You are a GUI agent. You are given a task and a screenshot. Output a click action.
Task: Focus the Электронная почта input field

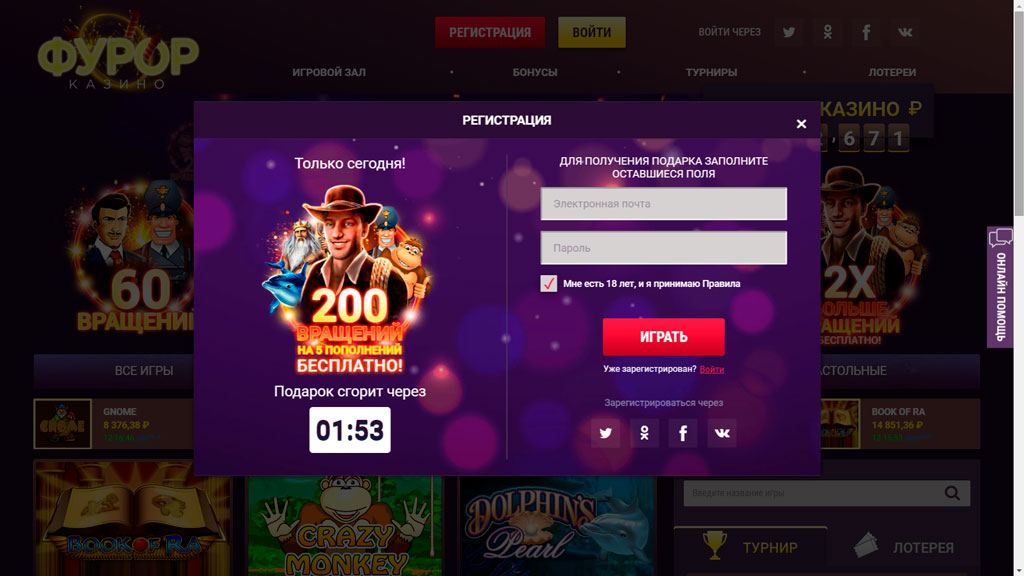click(663, 204)
